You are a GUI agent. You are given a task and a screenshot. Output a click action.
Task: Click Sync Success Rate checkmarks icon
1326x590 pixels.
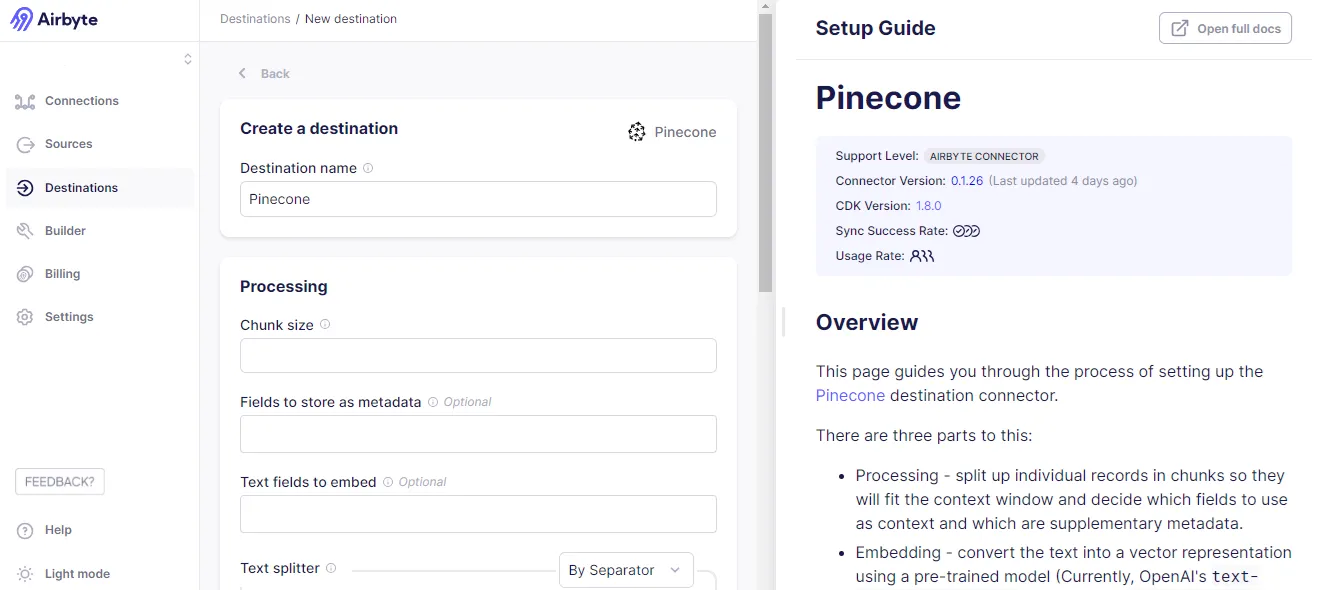tap(966, 231)
